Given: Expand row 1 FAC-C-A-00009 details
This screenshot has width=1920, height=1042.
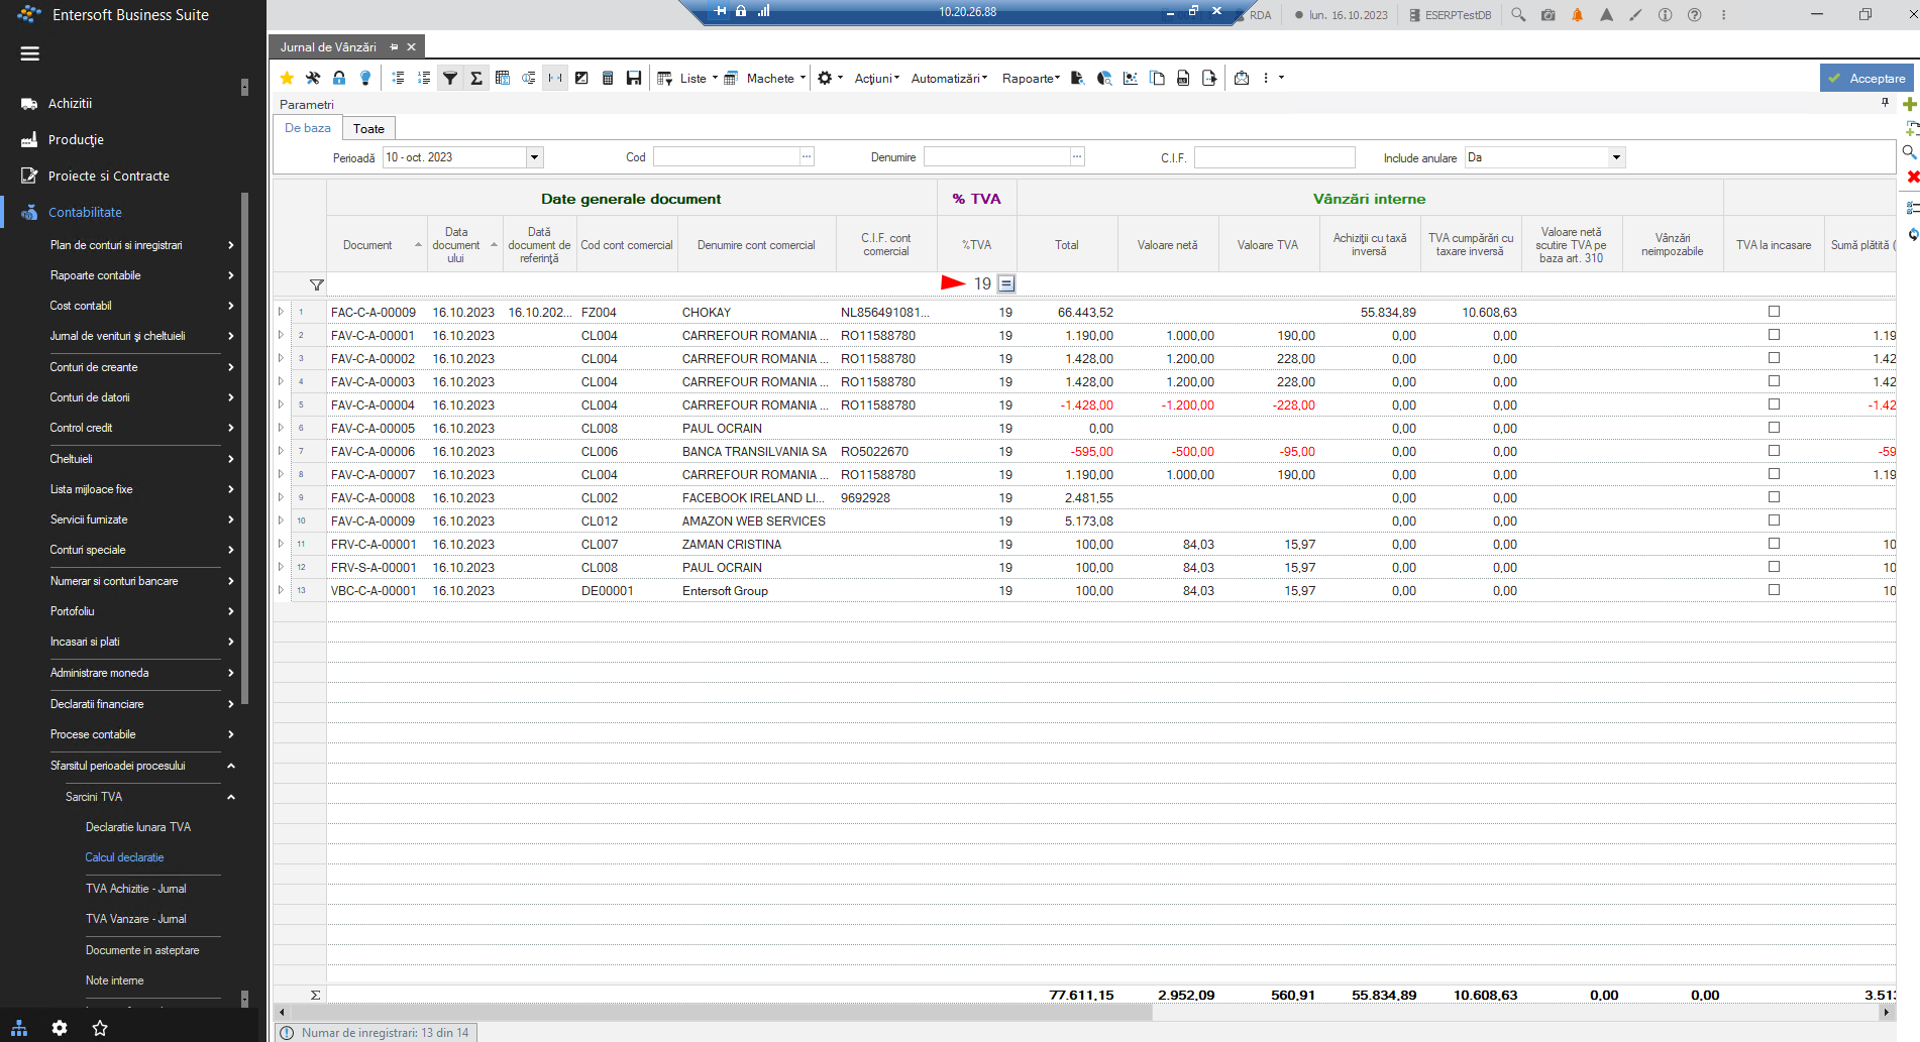Looking at the screenshot, I should [x=281, y=312].
